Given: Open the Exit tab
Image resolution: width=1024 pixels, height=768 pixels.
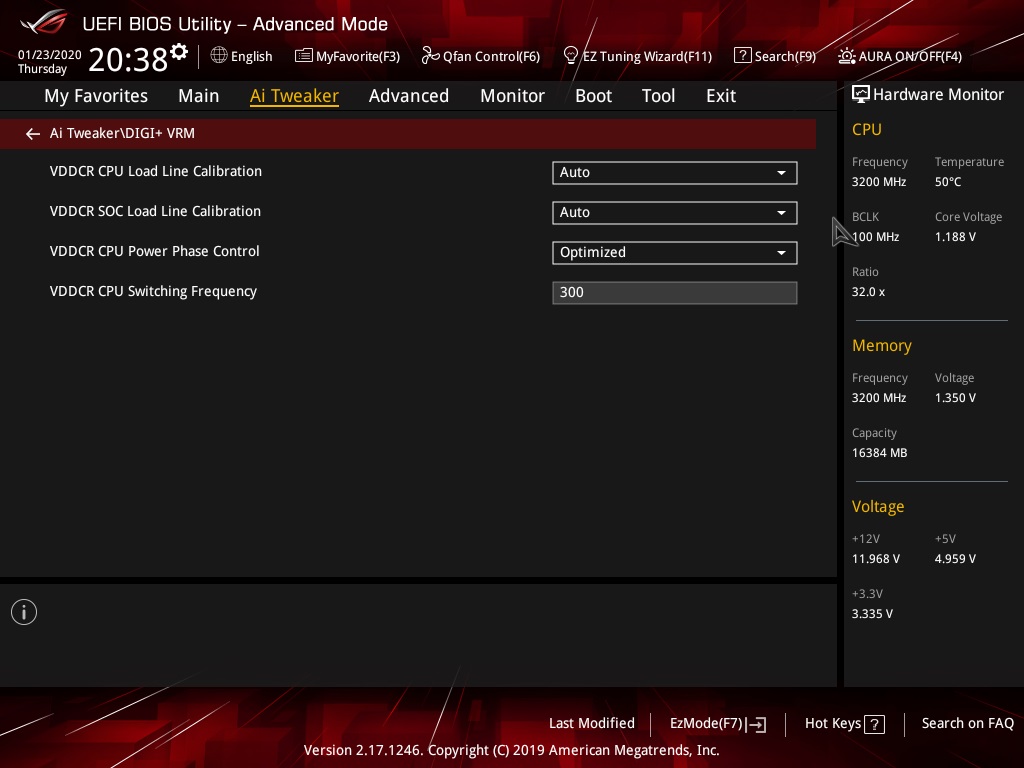Looking at the screenshot, I should pyautogui.click(x=721, y=96).
